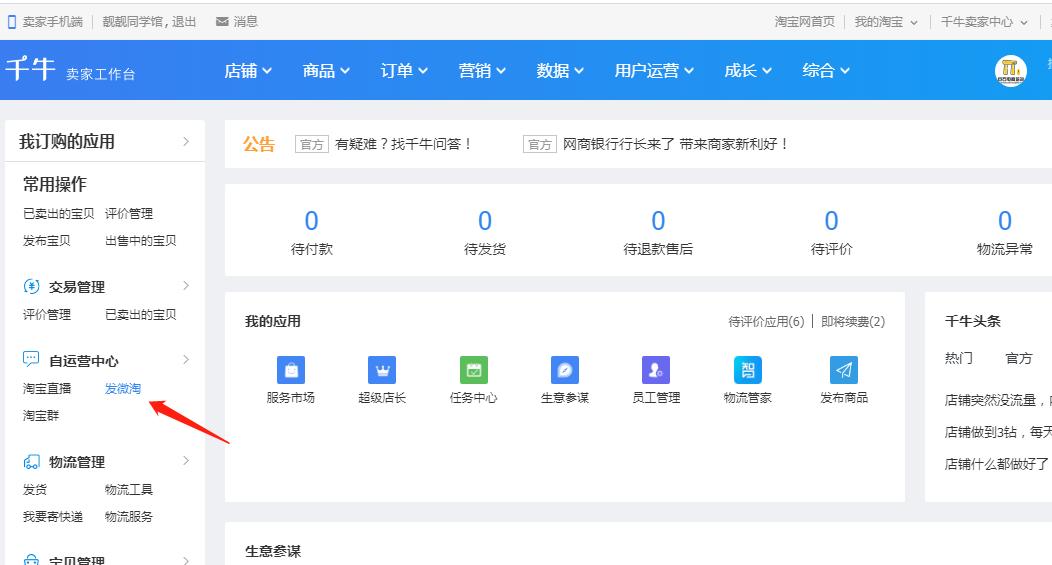Expand the 店铺 menu
Image resolution: width=1052 pixels, height=565 pixels.
pos(248,70)
